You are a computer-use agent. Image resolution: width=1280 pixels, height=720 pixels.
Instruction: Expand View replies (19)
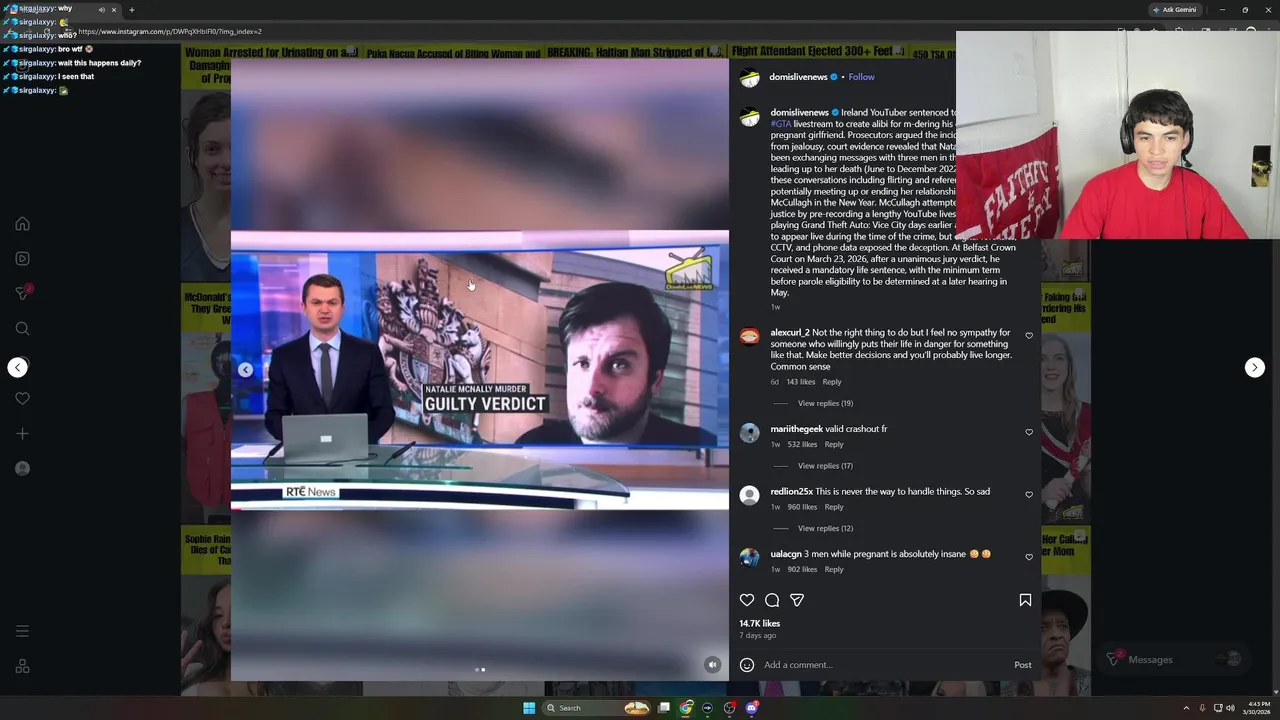coord(825,403)
